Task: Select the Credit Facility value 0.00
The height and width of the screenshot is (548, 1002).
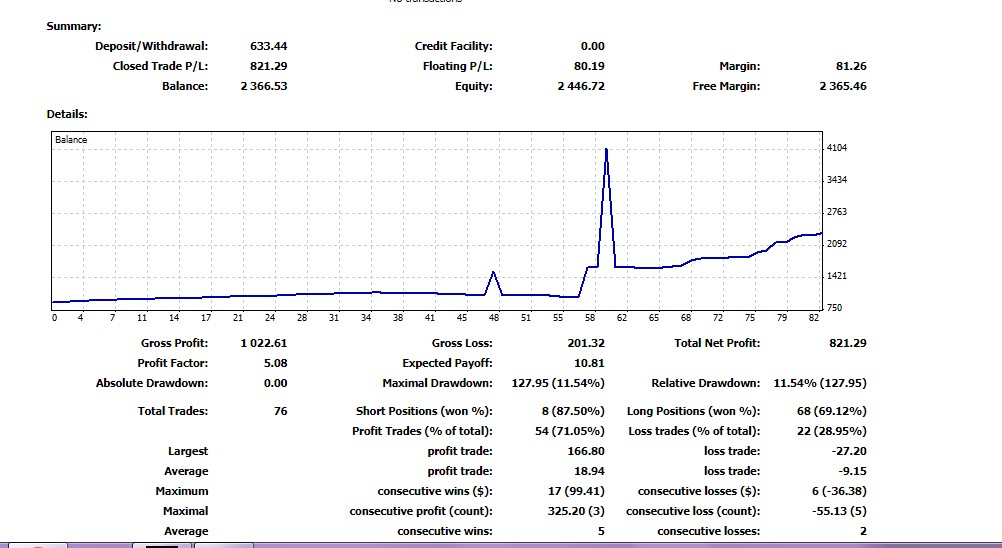Action: click(x=592, y=46)
